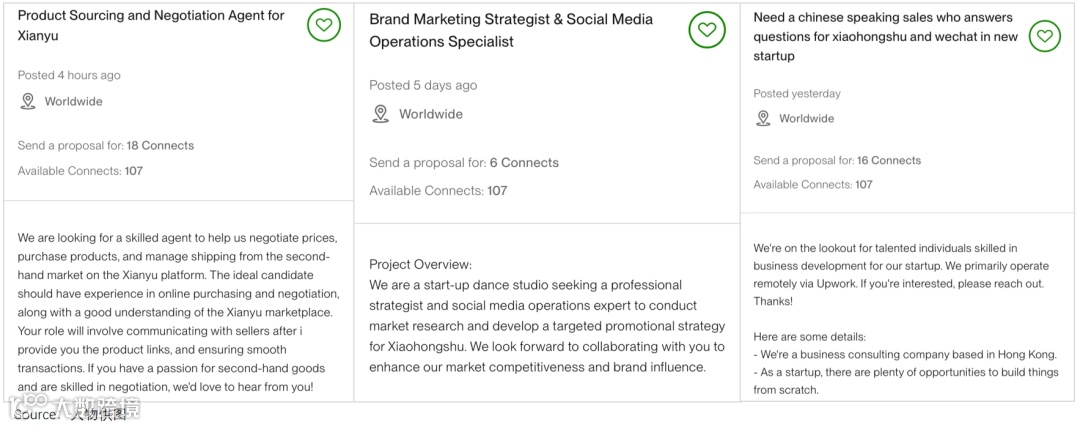
Task: Click location pin in Brand Marketing card
Action: 380,114
